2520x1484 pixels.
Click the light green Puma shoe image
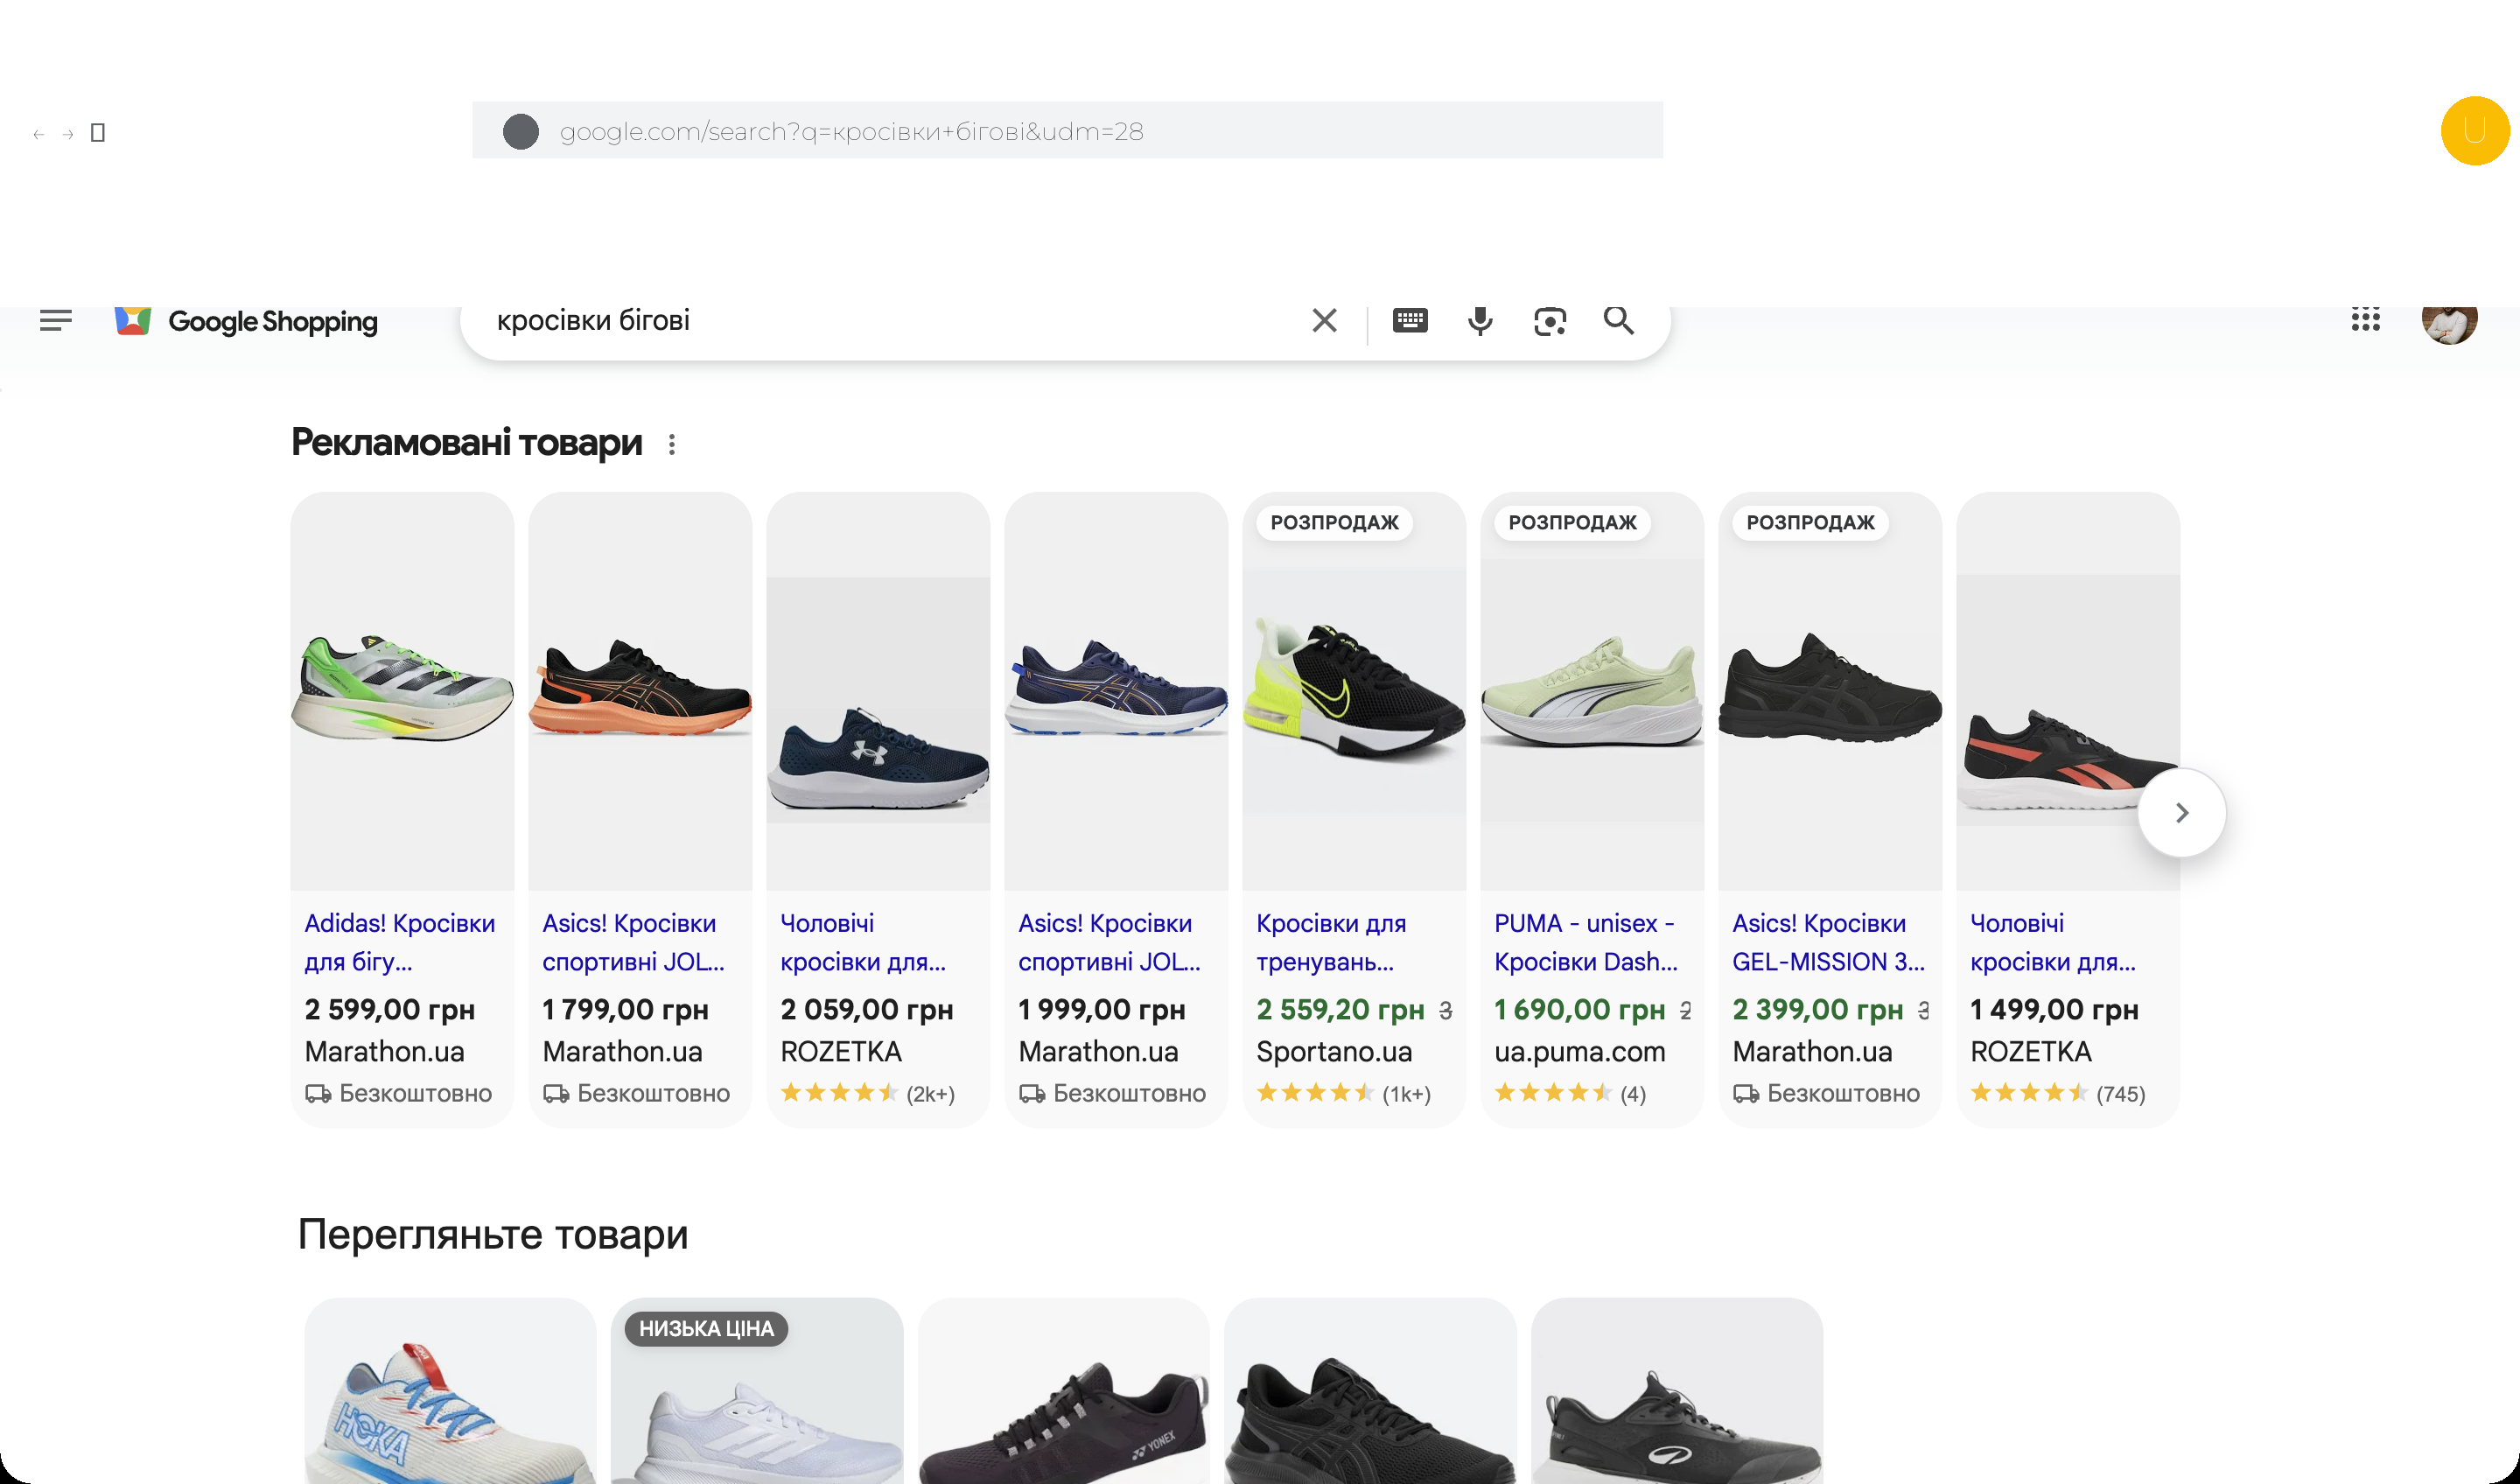[x=1592, y=690]
